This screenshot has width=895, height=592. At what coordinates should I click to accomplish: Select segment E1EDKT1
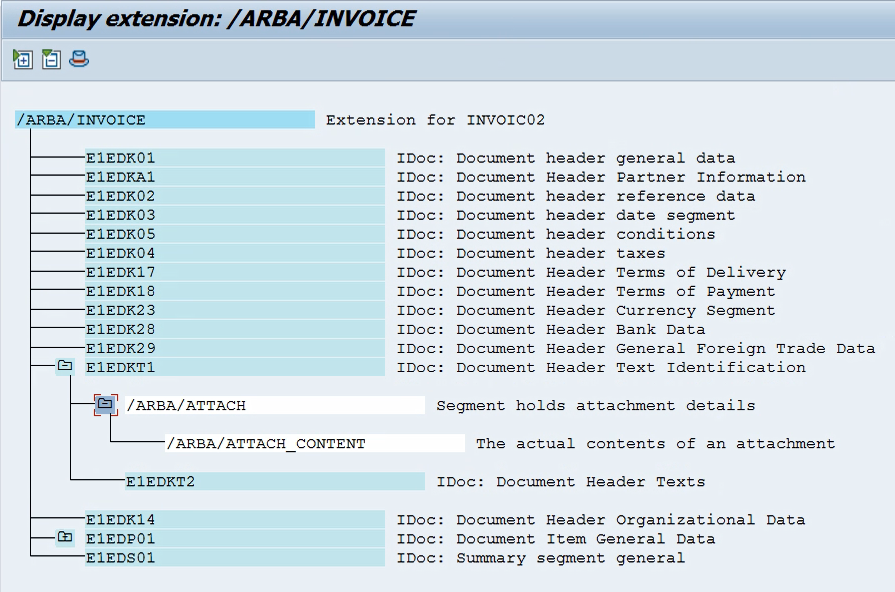coord(235,367)
